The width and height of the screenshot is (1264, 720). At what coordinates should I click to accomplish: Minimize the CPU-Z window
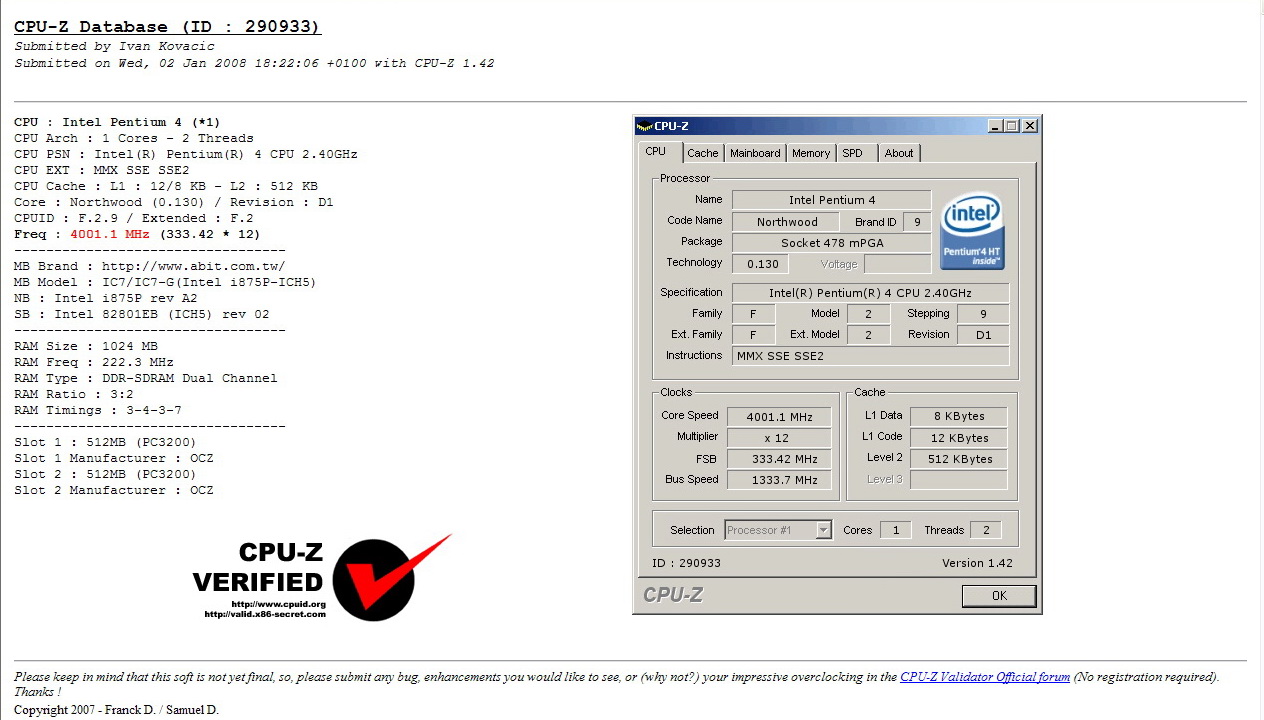coord(995,126)
